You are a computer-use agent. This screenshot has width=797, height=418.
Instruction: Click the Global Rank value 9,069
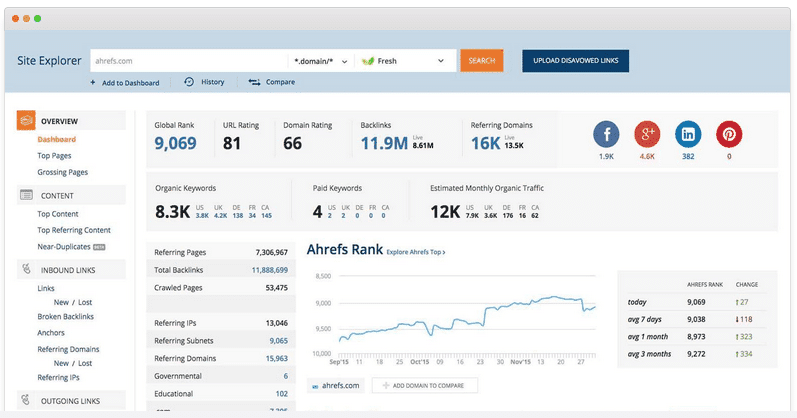pyautogui.click(x=175, y=143)
